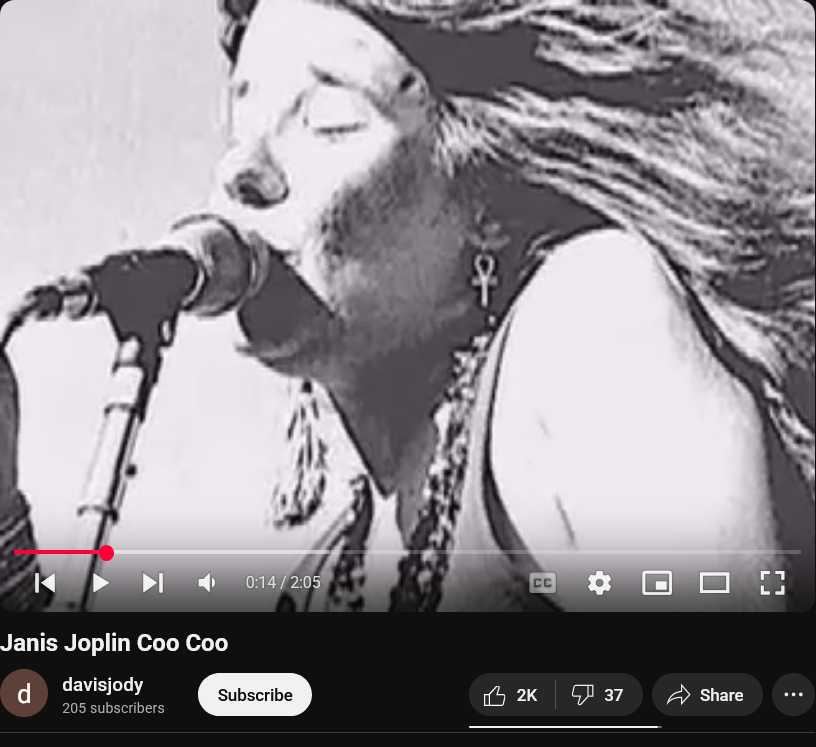Subscribe to the davisjody channel

(x=254, y=695)
